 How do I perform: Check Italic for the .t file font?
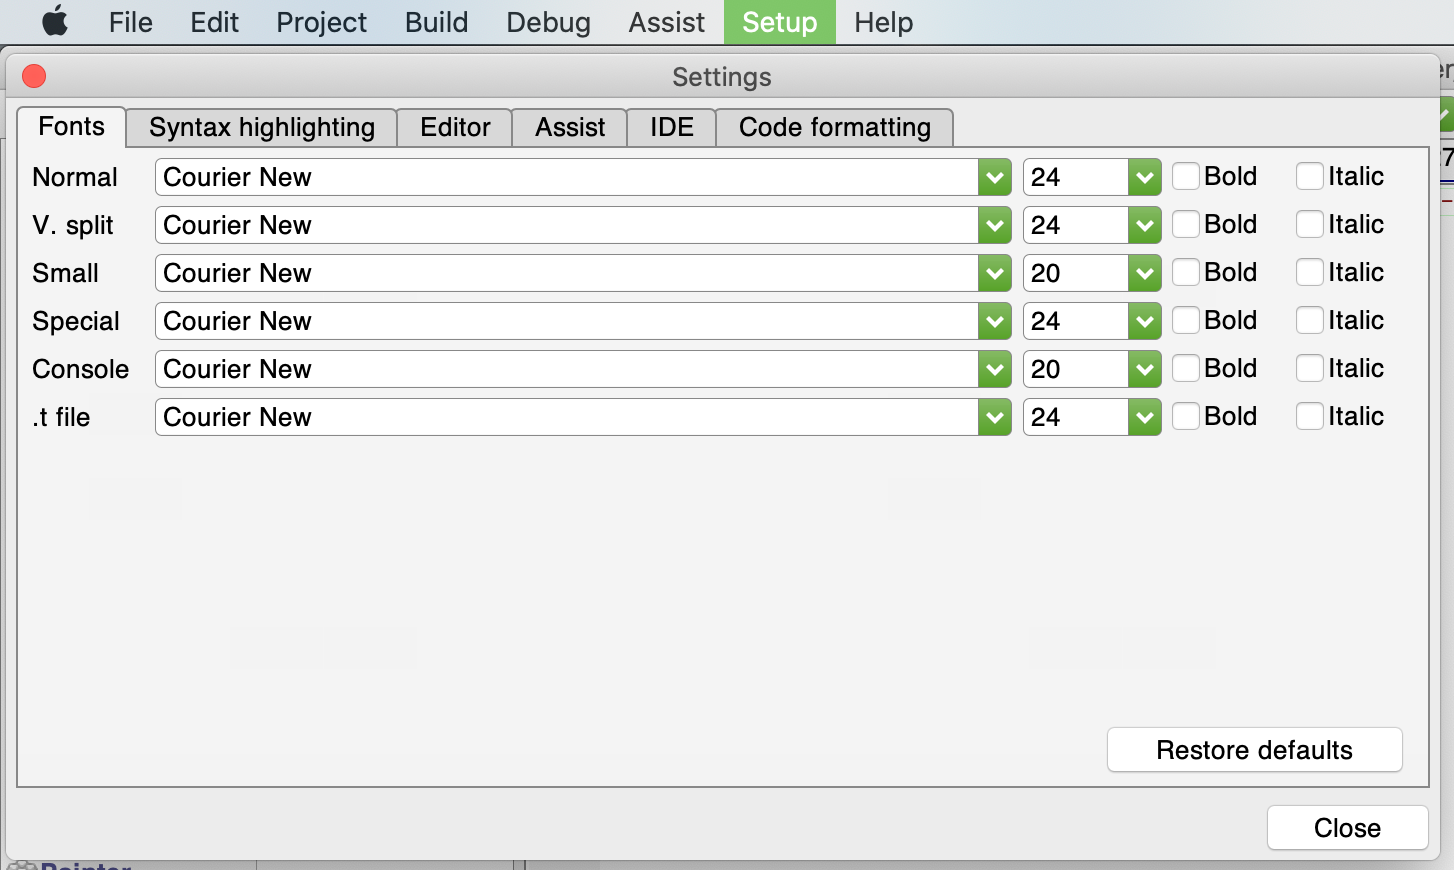1310,417
